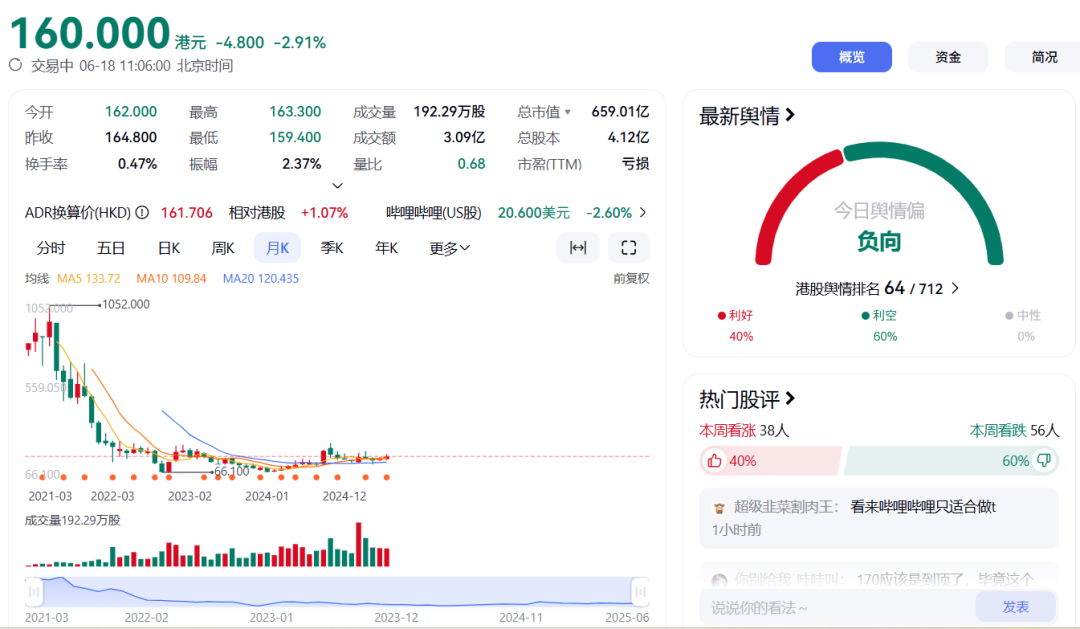Switch to the 资金 tab
The height and width of the screenshot is (629, 1080).
click(948, 57)
